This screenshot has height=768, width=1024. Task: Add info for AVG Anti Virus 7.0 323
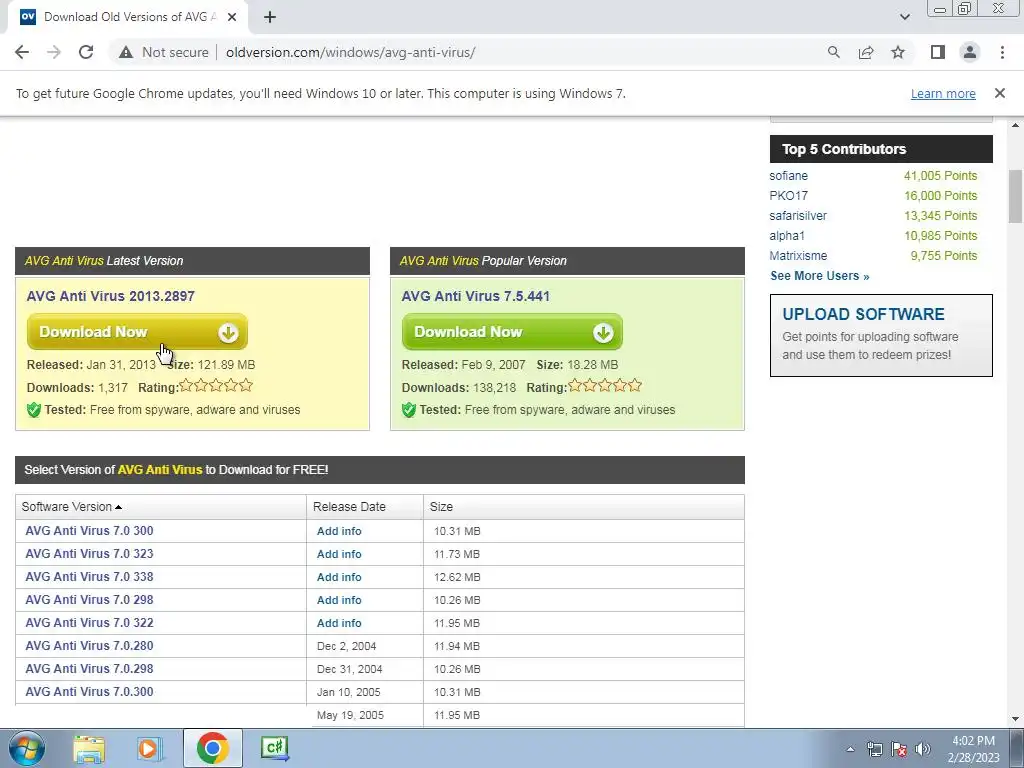339,554
